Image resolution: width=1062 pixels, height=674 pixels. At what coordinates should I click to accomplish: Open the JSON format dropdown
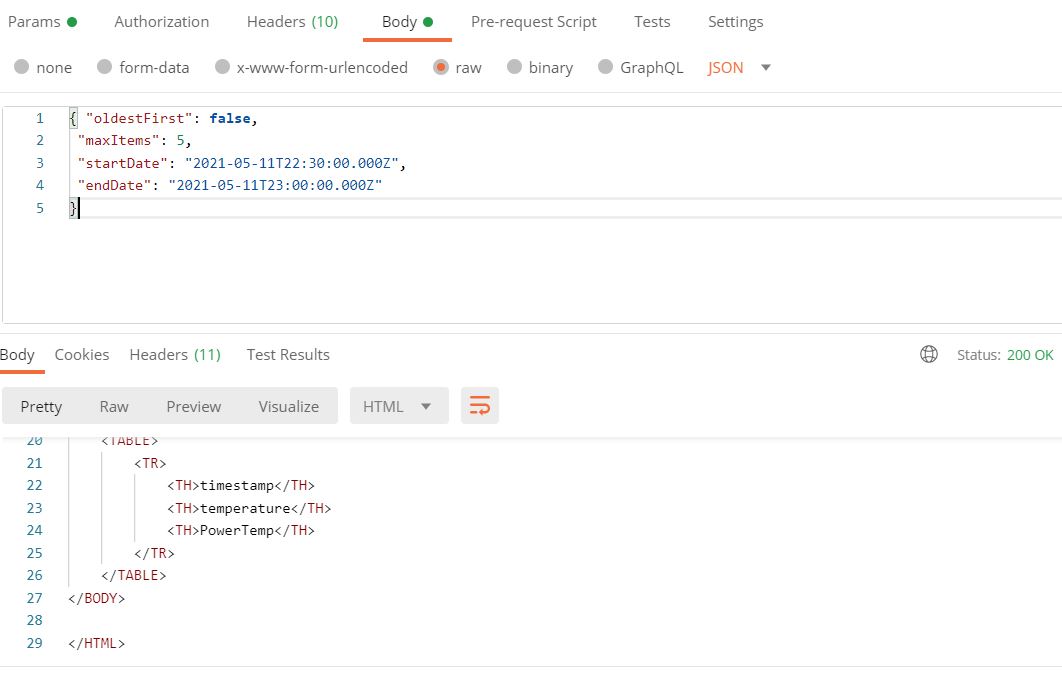tap(740, 68)
